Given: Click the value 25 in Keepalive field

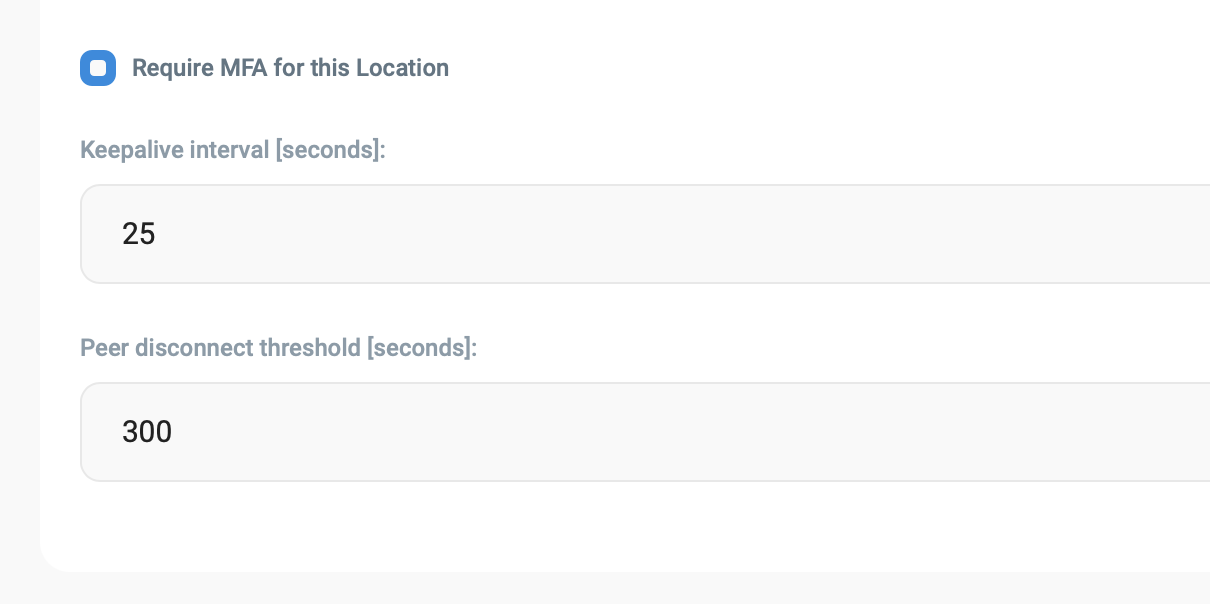Looking at the screenshot, I should point(139,234).
